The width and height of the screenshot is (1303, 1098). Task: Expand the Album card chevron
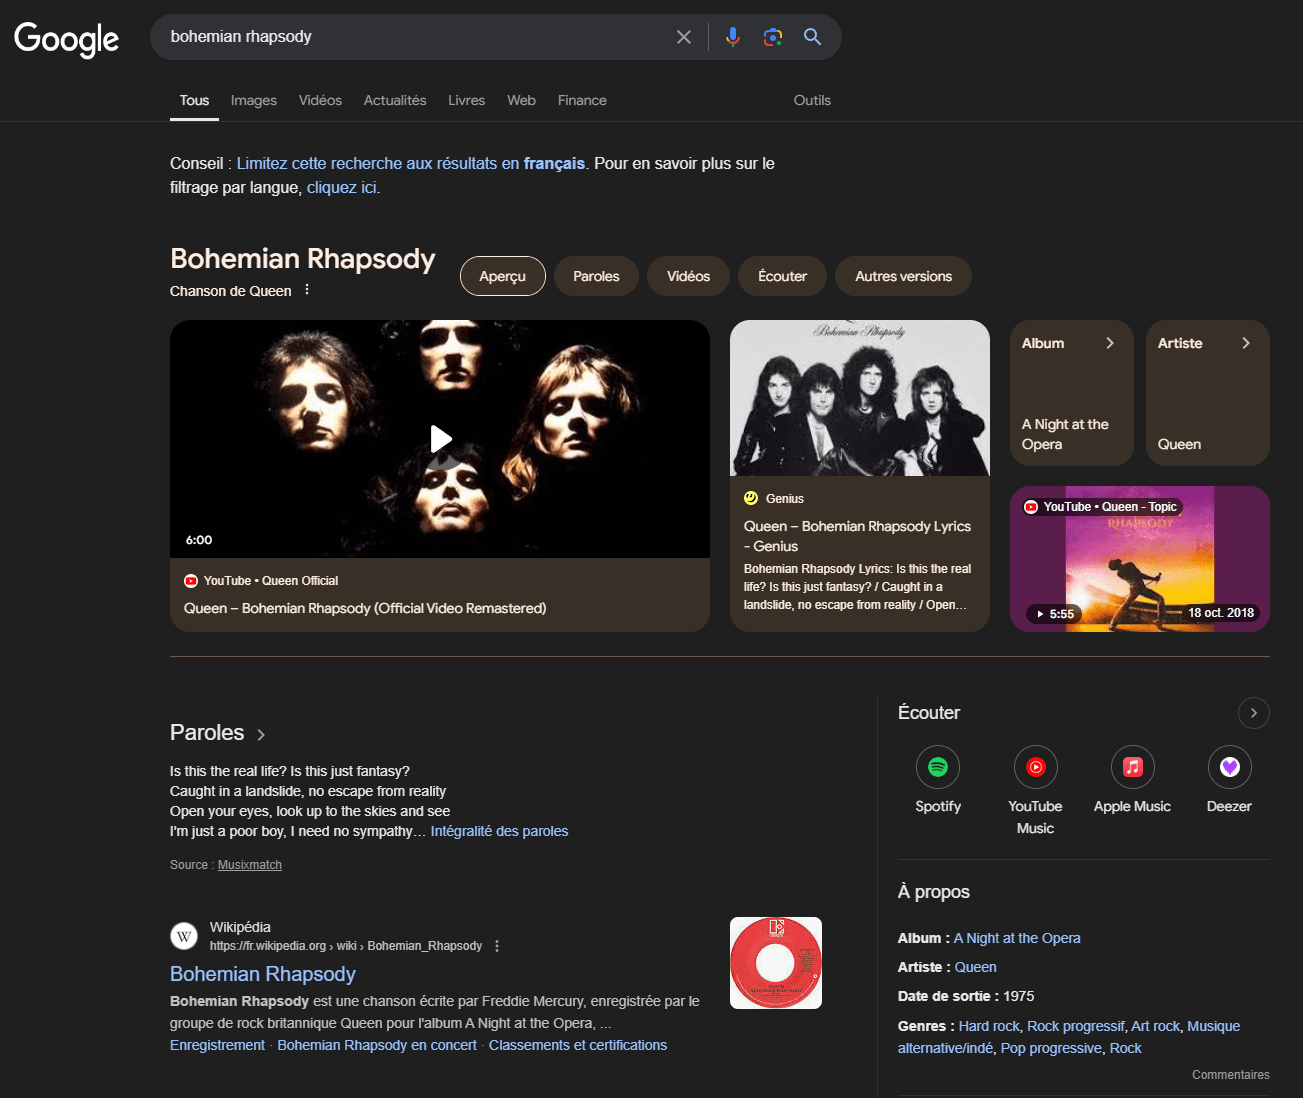[x=1110, y=343]
